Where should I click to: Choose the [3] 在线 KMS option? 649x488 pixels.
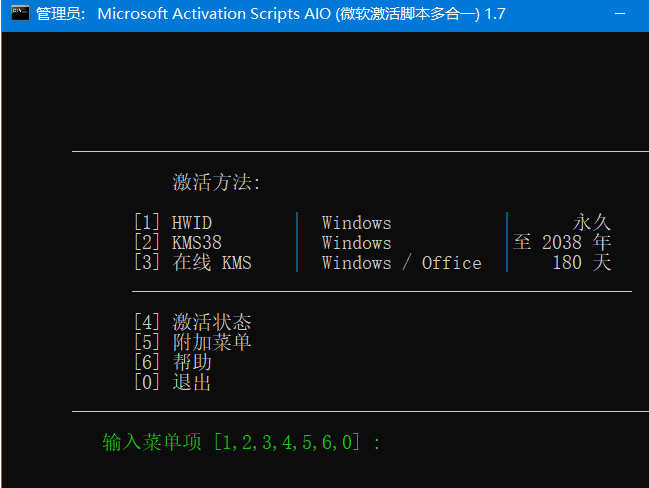click(x=193, y=262)
